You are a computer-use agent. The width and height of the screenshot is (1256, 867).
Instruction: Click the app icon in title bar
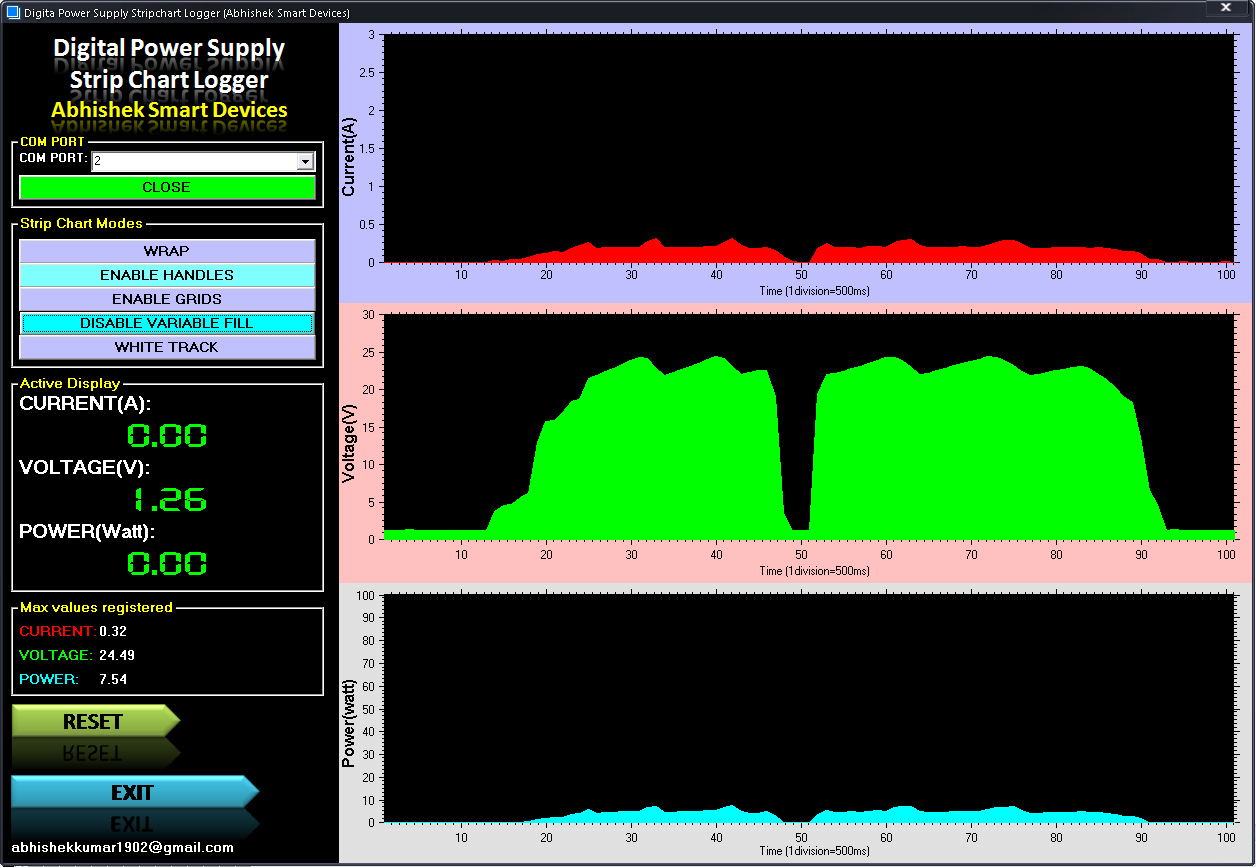point(13,12)
